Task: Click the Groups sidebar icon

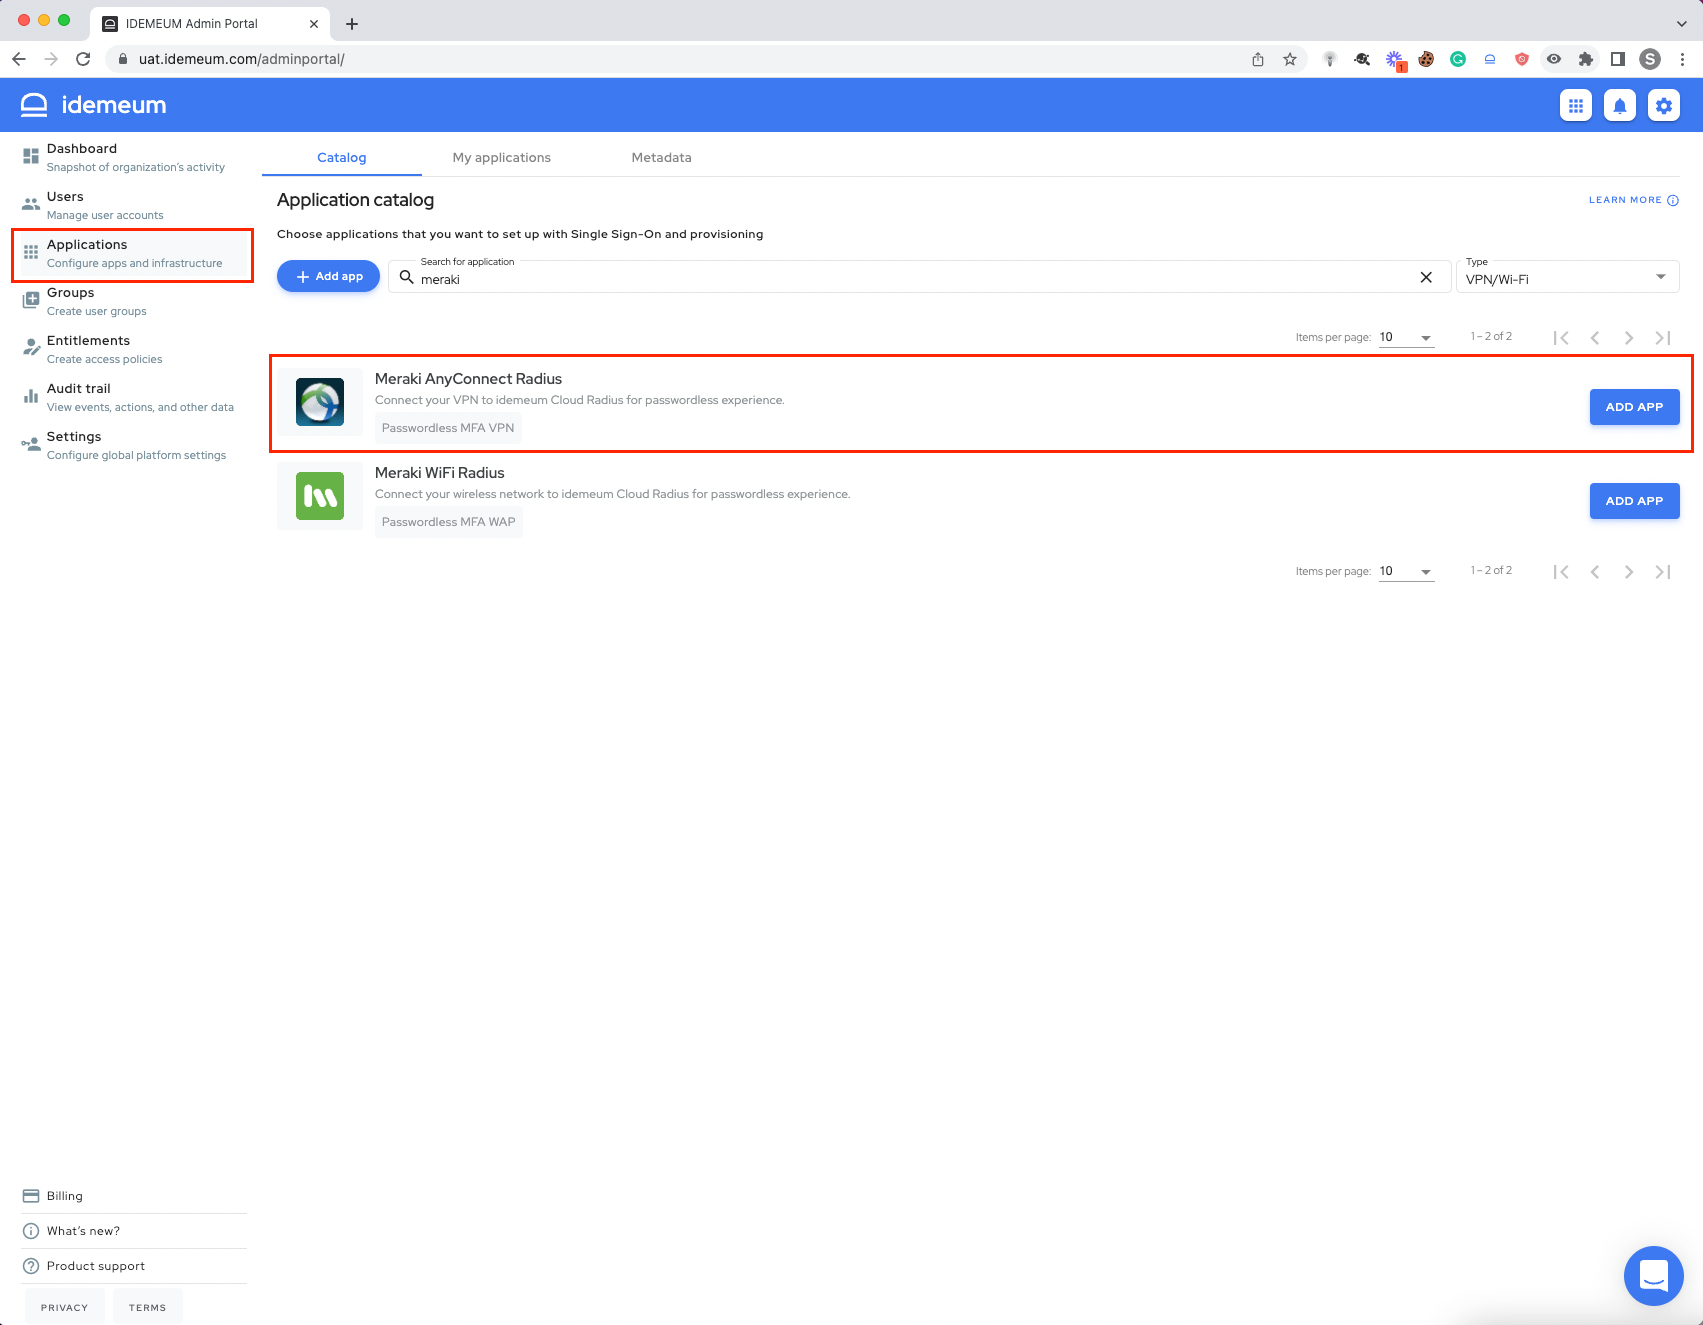Action: coord(31,301)
